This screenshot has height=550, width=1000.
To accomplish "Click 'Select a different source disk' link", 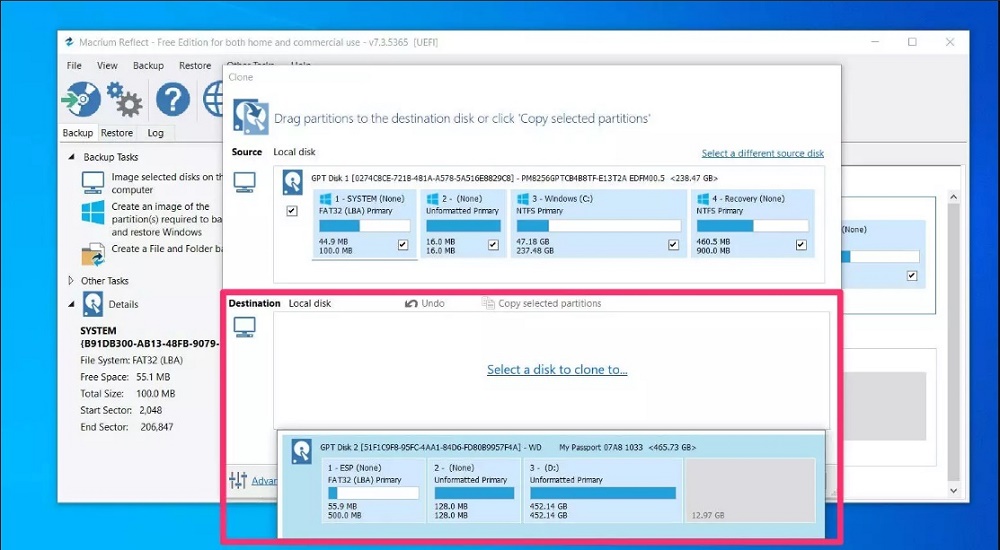I will (763, 153).
